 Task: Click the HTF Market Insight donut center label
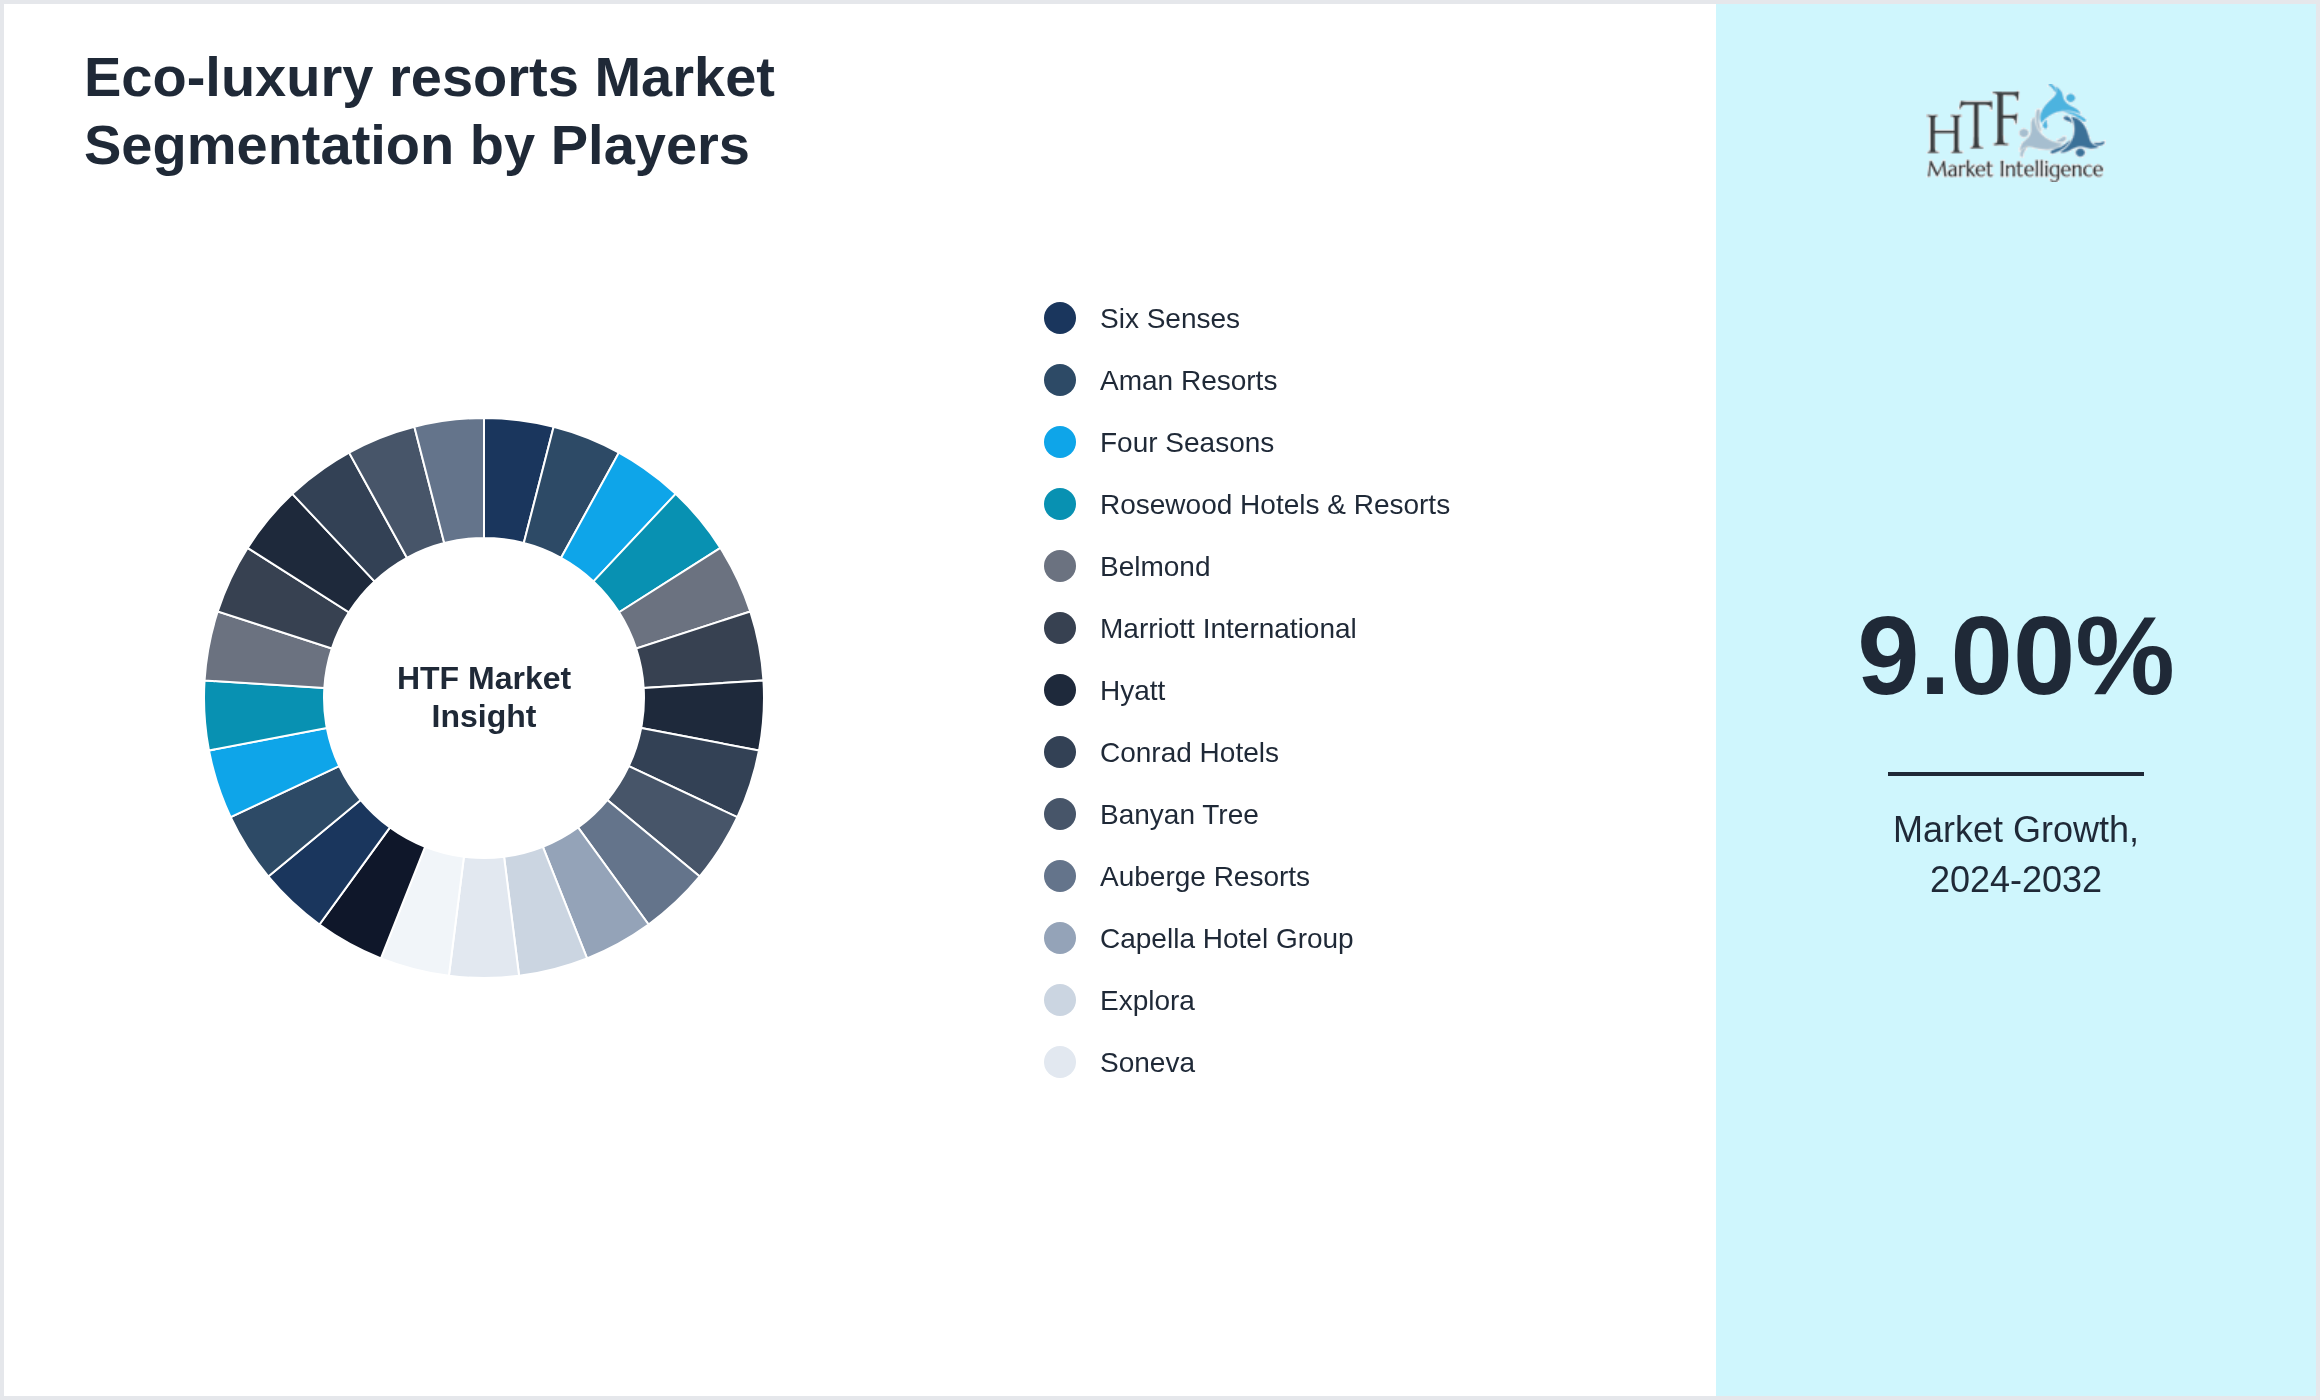point(484,697)
